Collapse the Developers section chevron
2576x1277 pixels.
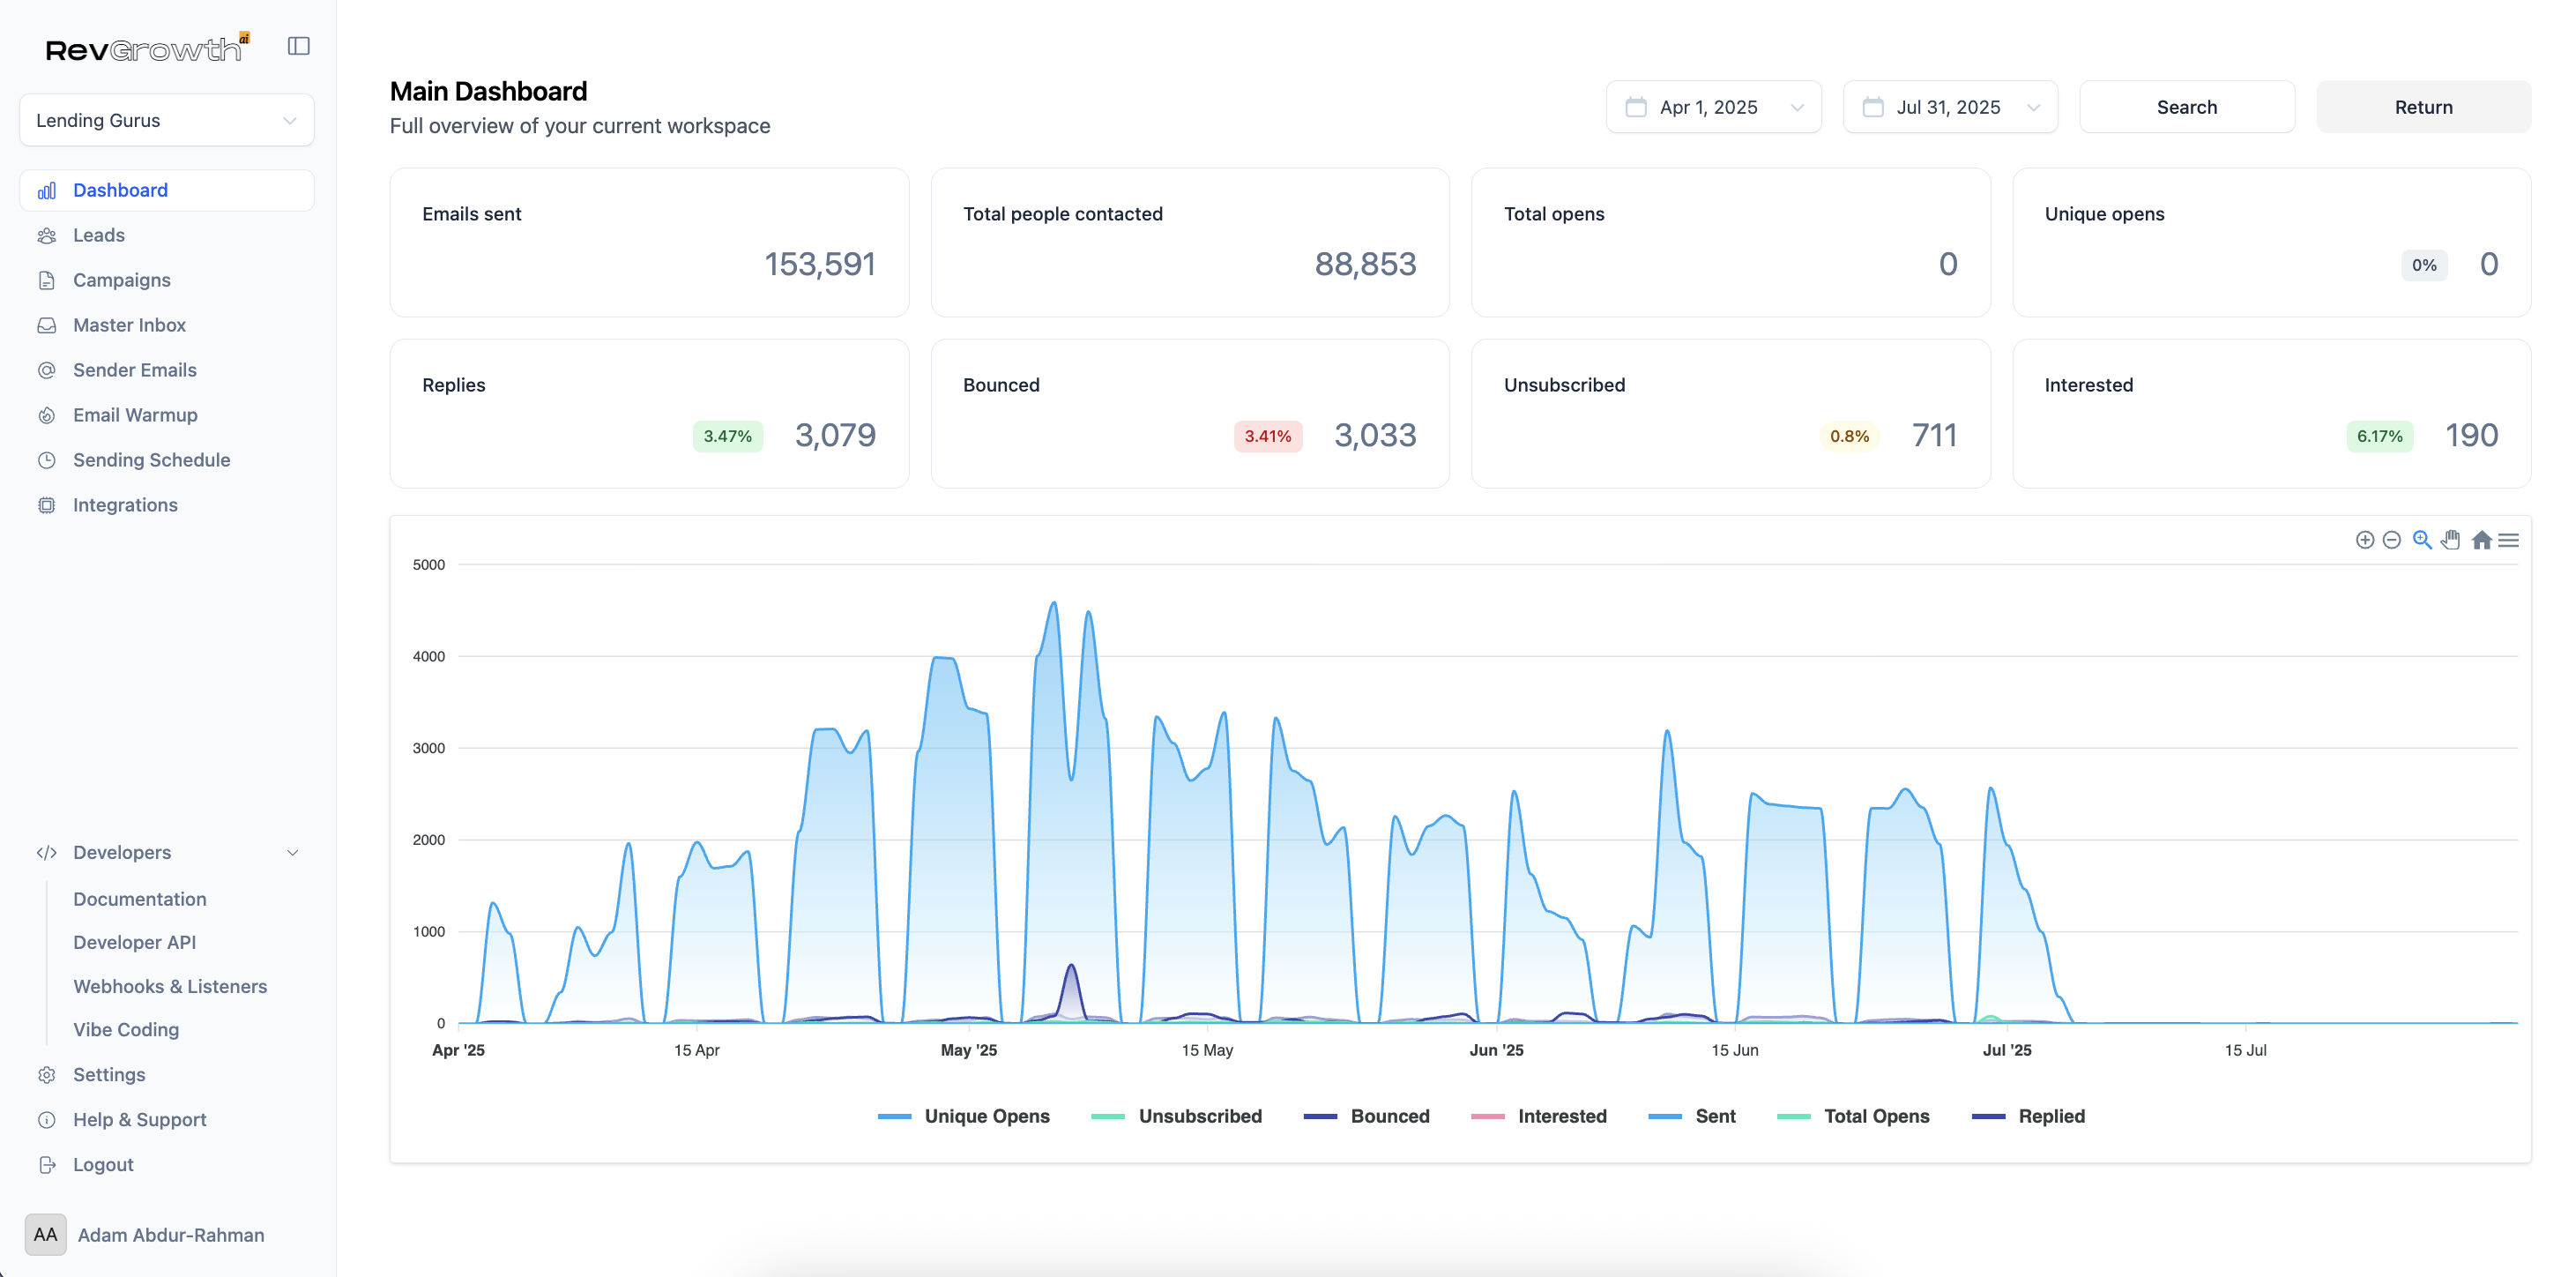(x=292, y=853)
